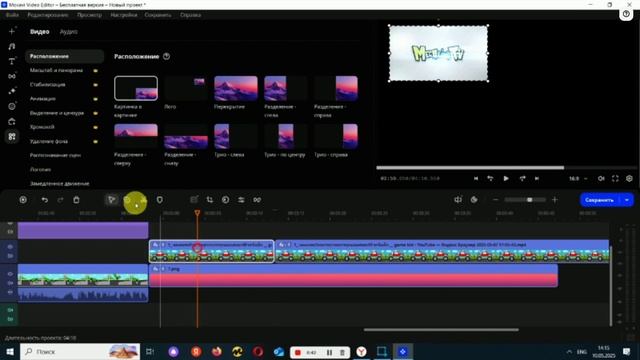The width and height of the screenshot is (640, 360).
Task: Open the Sounds library (music note icon)
Action: pos(12,47)
